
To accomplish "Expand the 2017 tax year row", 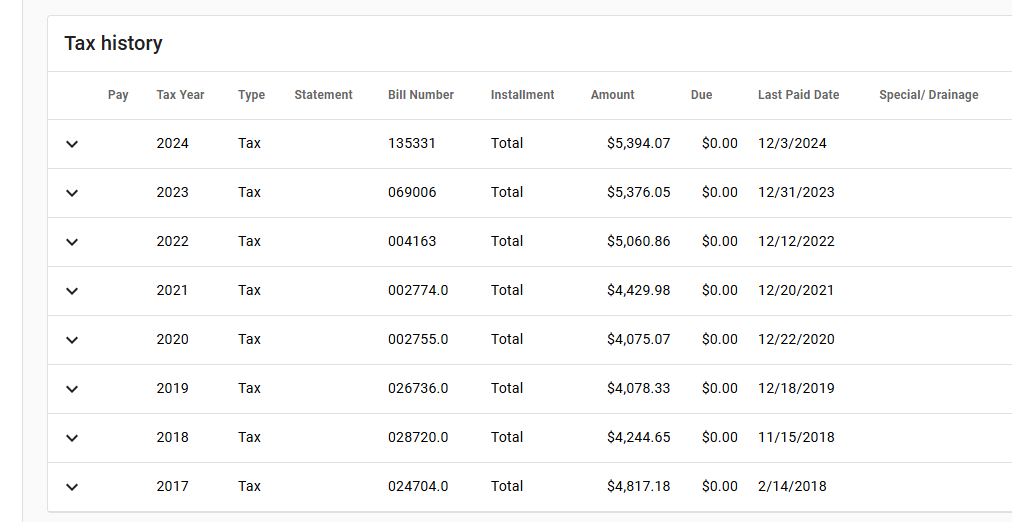I will coord(72,487).
